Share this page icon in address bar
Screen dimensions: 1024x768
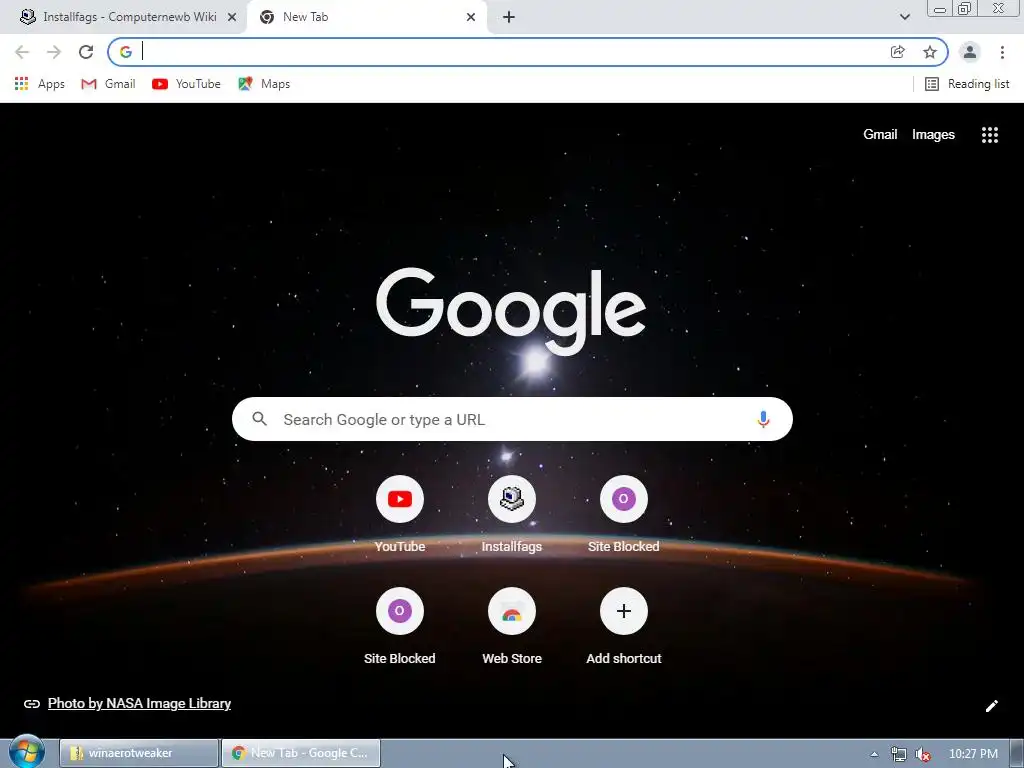coord(898,52)
